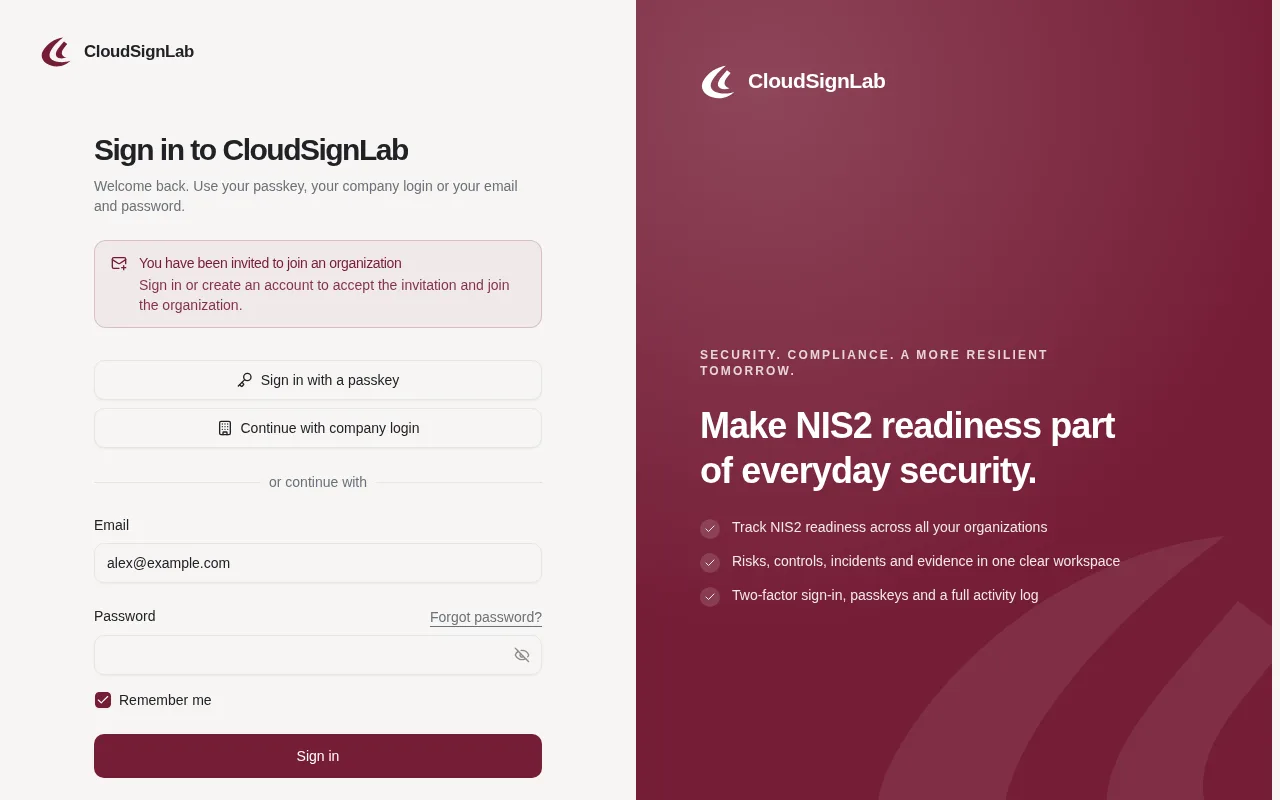Continue with company login
This screenshot has width=1280, height=800.
318,428
